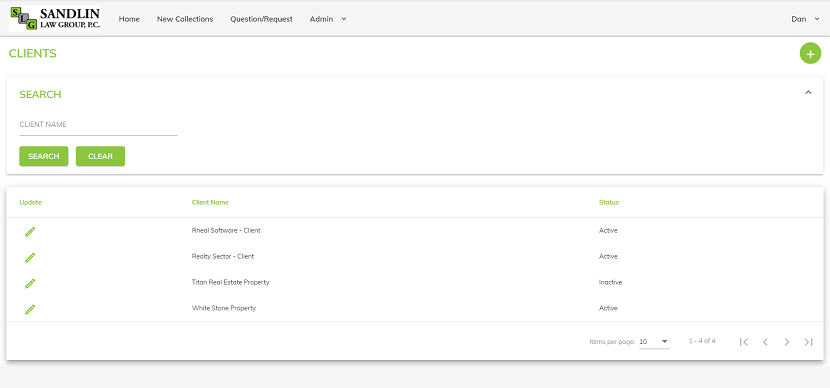The height and width of the screenshot is (388, 830).
Task: Click the green Search button
Action: click(x=44, y=156)
